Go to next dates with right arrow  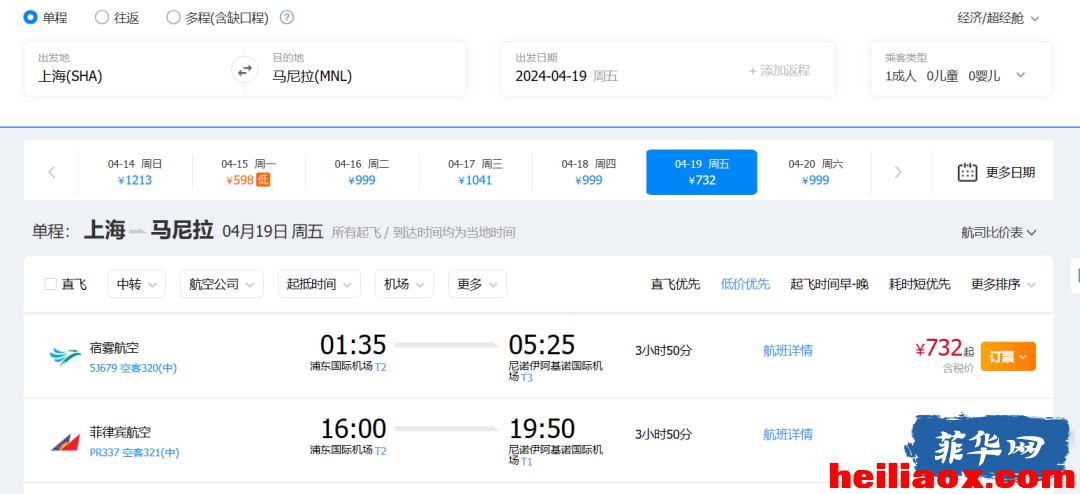[x=897, y=172]
